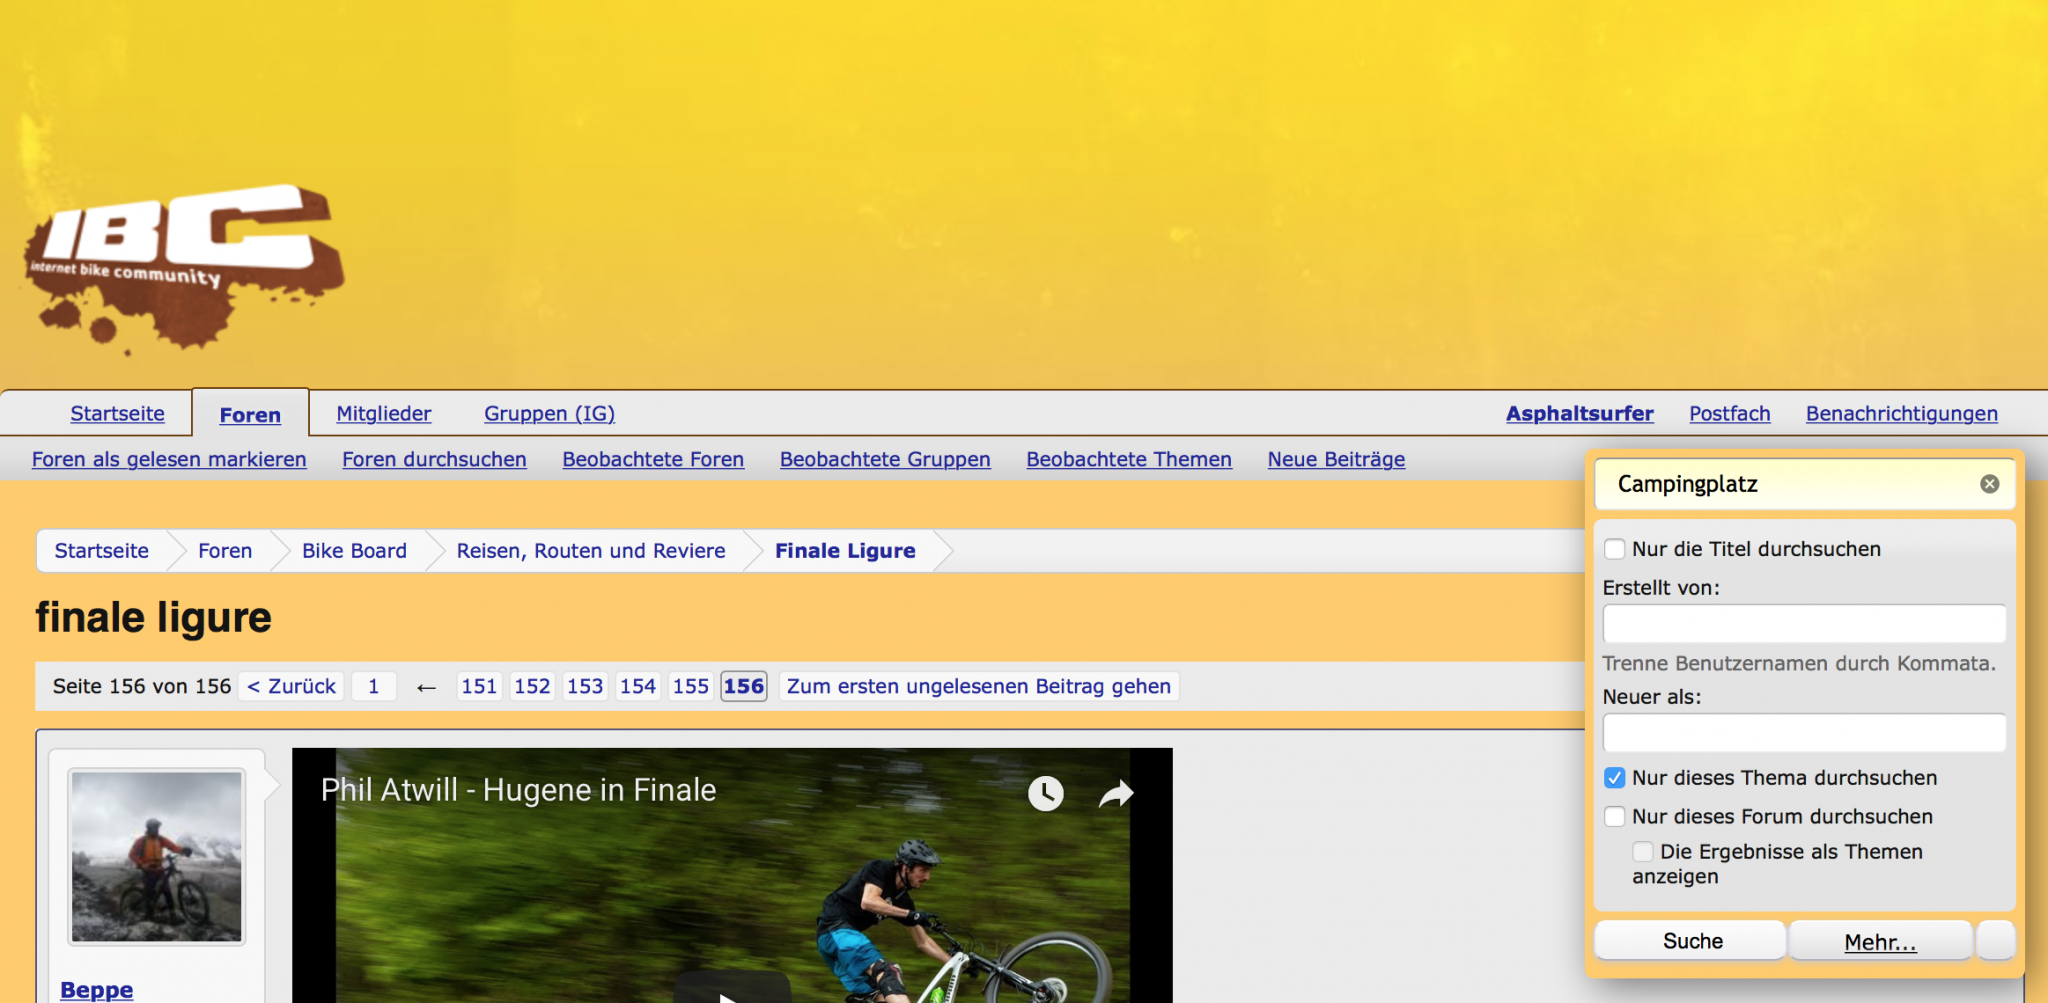Click the 'Erstellt von' input field

click(x=1803, y=624)
